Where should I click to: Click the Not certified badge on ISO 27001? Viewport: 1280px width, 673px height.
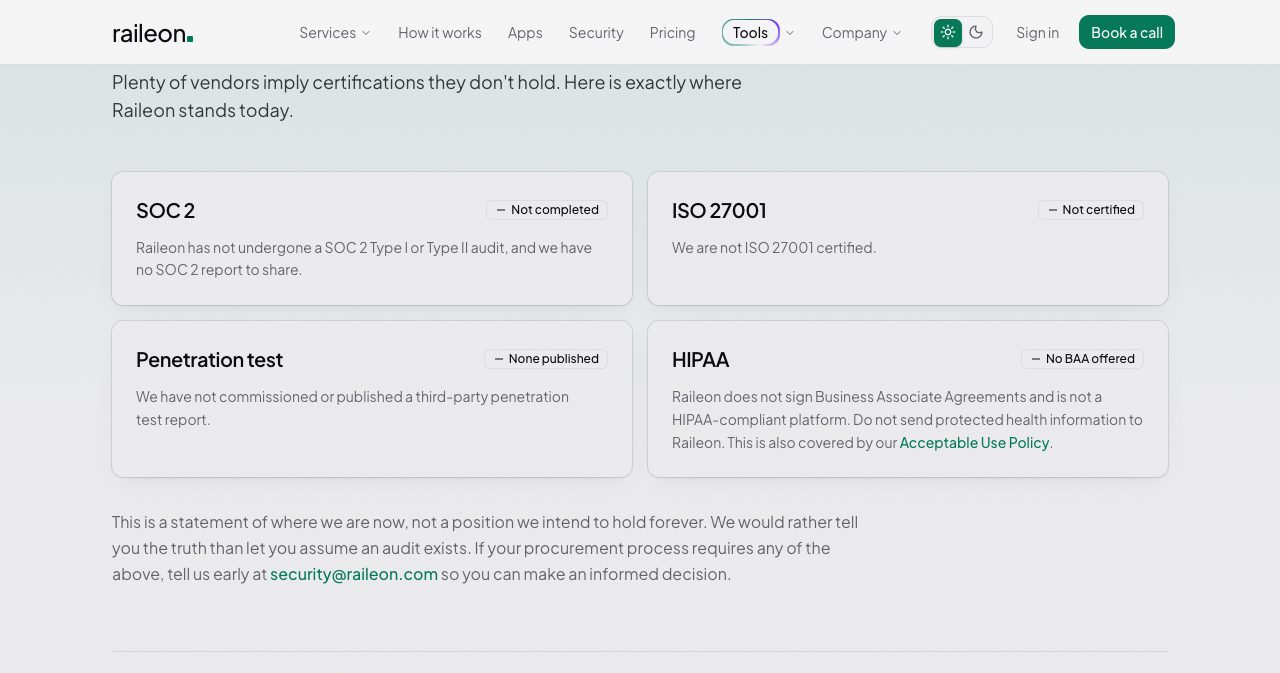pos(1091,210)
